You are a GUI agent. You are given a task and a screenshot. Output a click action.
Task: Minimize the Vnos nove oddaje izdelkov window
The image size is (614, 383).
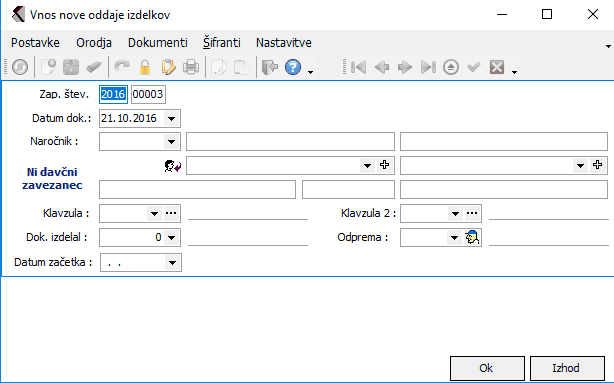(502, 14)
